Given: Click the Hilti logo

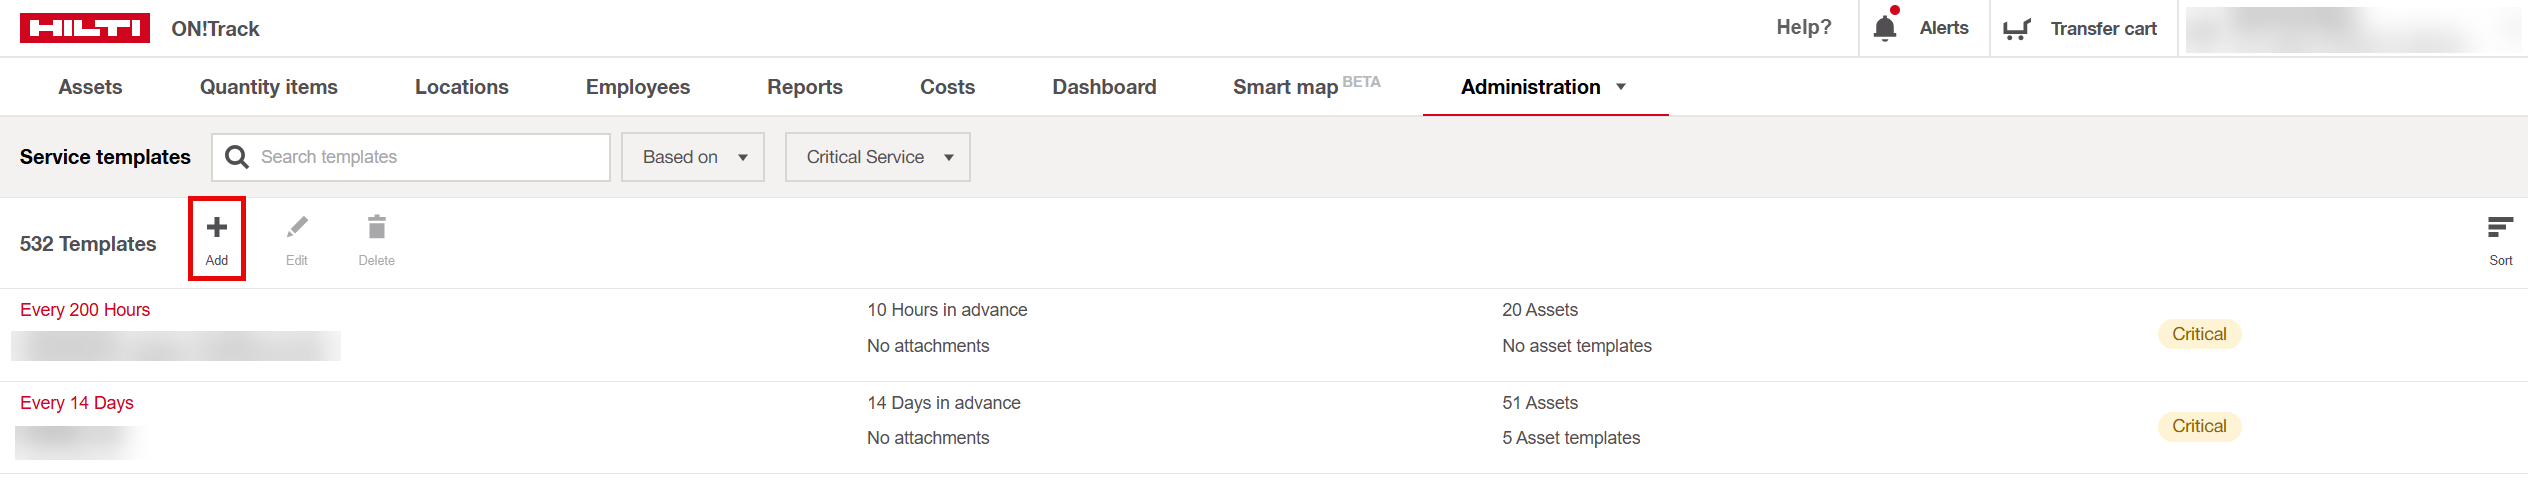Looking at the screenshot, I should tap(85, 28).
